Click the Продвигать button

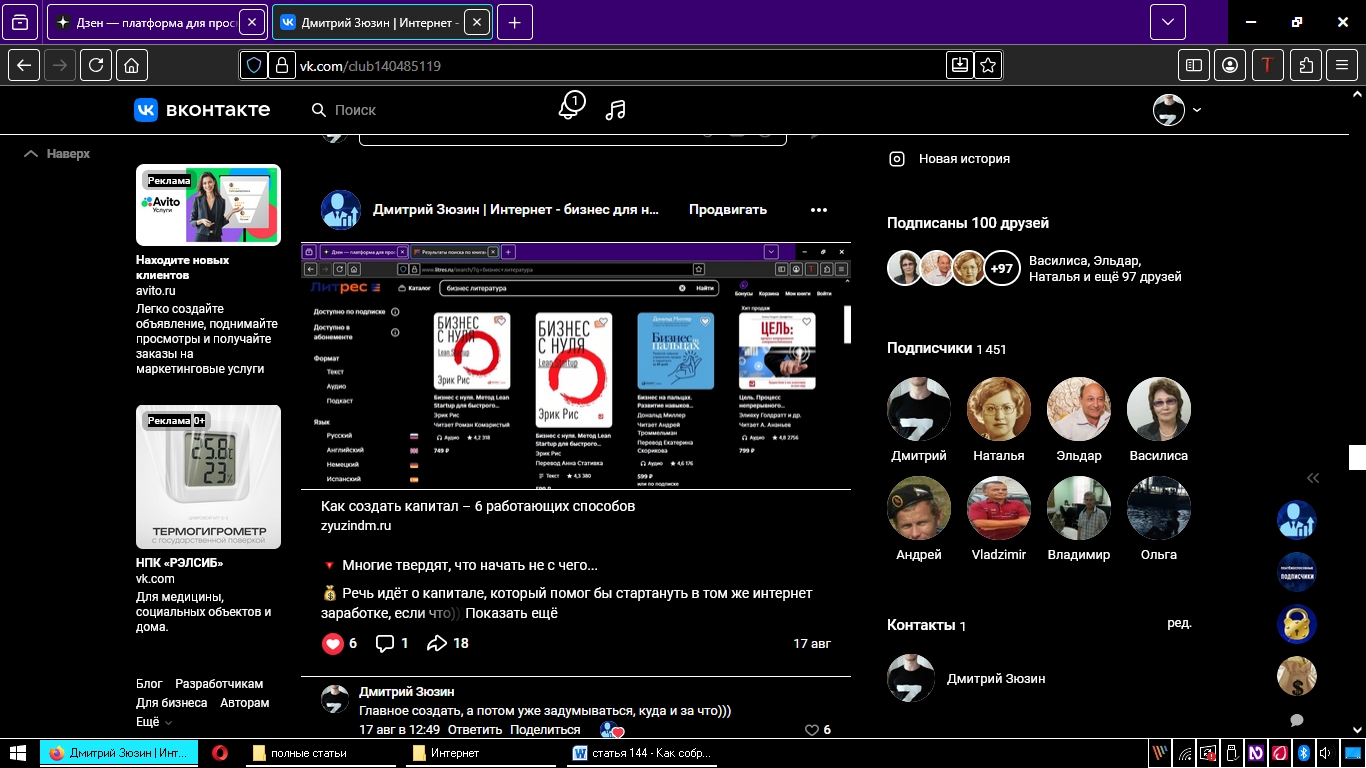pyautogui.click(x=727, y=210)
